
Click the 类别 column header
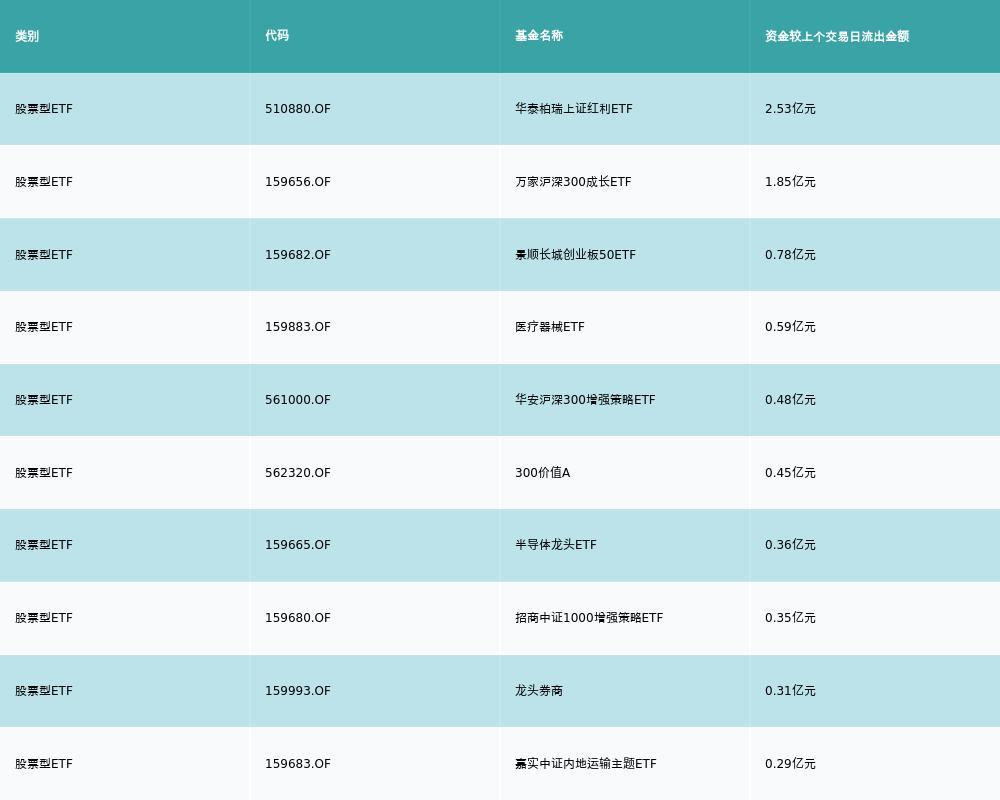point(27,36)
